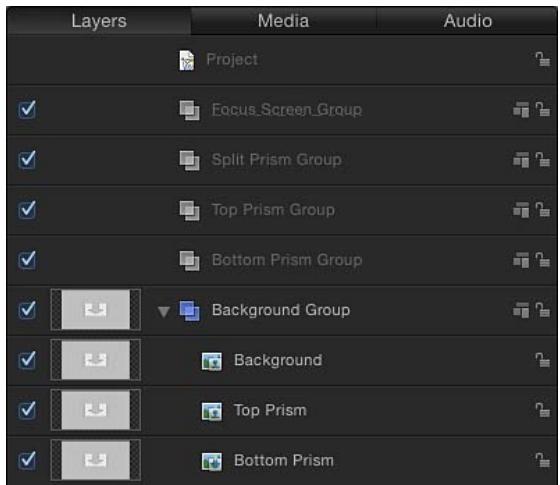Lock the Bottom Prism Group layer
The width and height of the screenshot is (560, 485).
pyautogui.click(x=542, y=260)
